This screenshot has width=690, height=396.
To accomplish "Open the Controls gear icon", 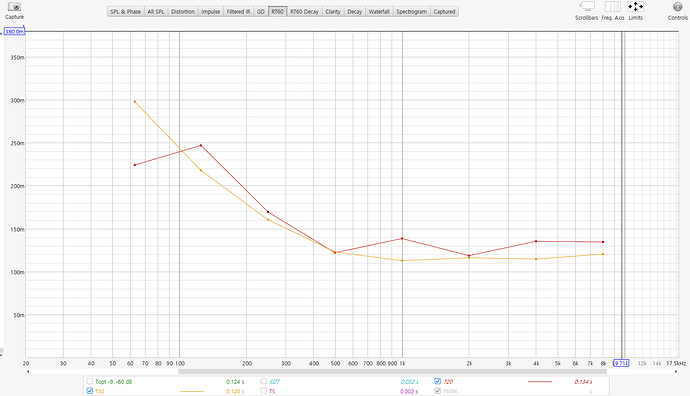I will [677, 7].
